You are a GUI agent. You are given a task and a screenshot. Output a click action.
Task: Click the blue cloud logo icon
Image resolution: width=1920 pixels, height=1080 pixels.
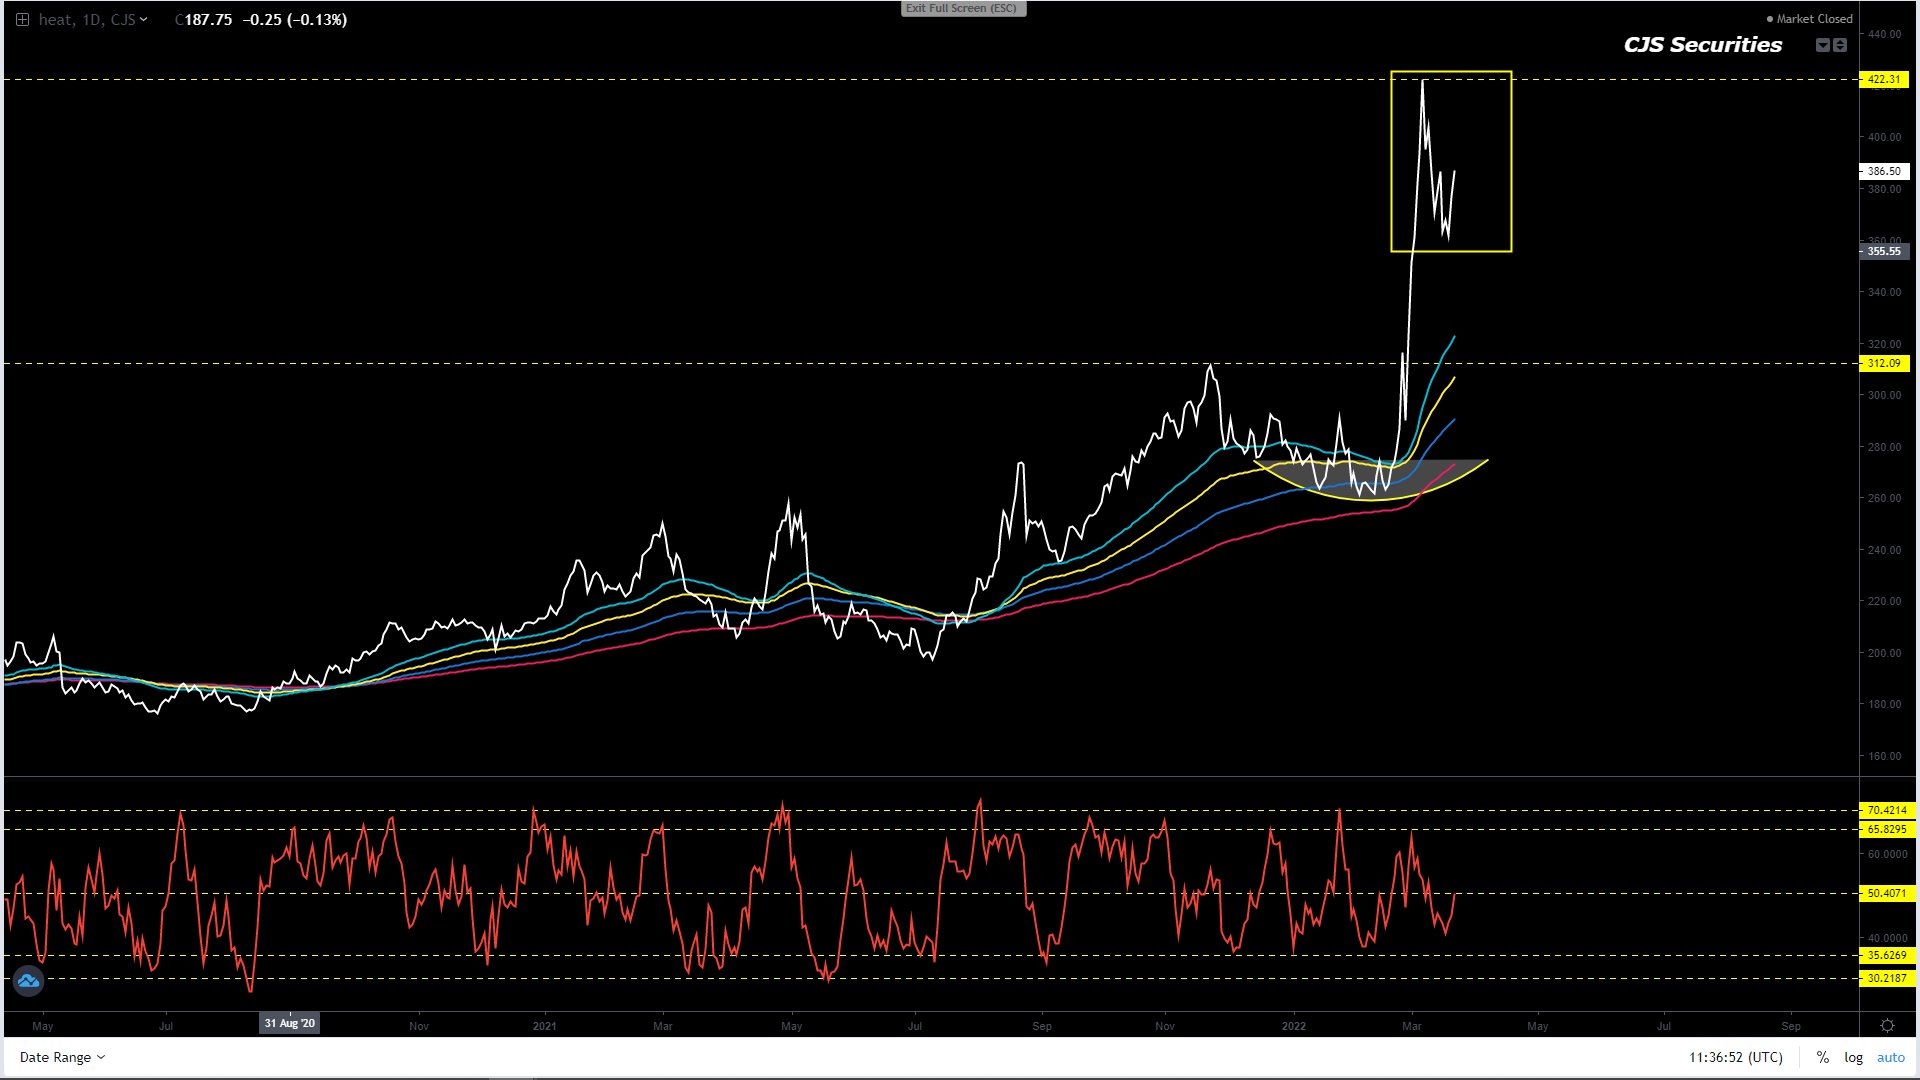(x=28, y=981)
